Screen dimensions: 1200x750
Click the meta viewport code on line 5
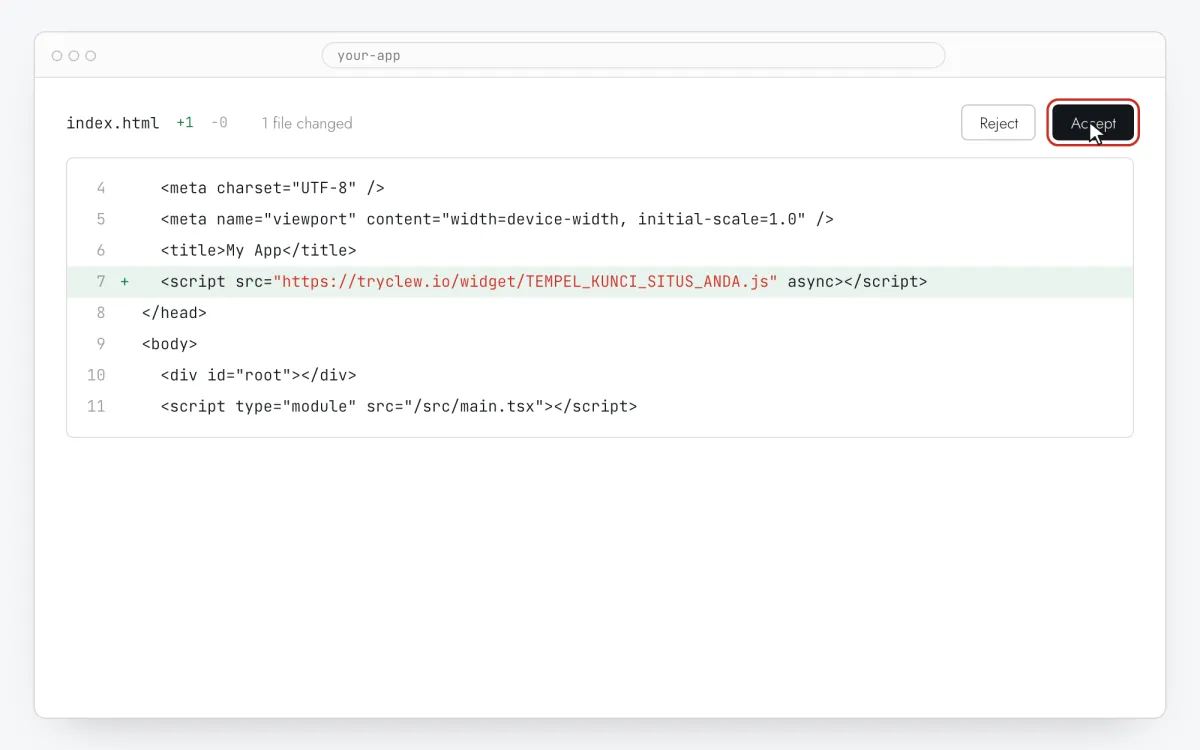(497, 219)
